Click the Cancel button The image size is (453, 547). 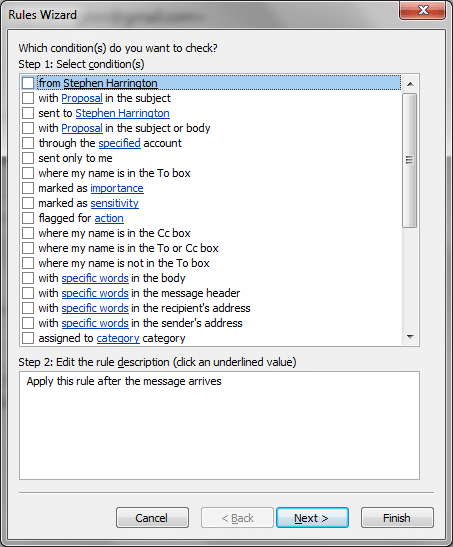pyautogui.click(x=152, y=518)
